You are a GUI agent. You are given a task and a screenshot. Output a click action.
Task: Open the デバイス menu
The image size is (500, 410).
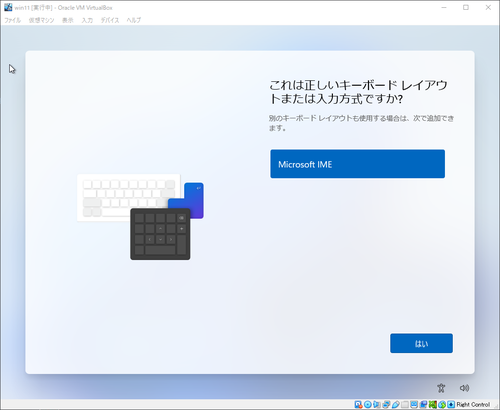pos(110,20)
